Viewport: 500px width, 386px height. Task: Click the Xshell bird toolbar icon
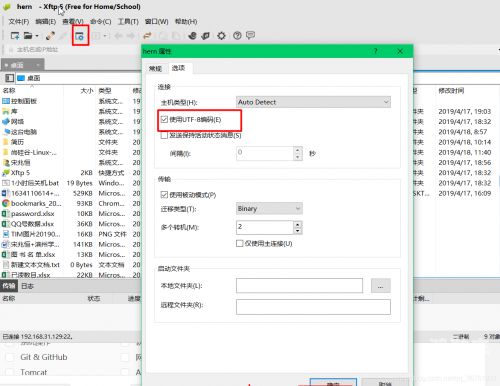[x=192, y=35]
